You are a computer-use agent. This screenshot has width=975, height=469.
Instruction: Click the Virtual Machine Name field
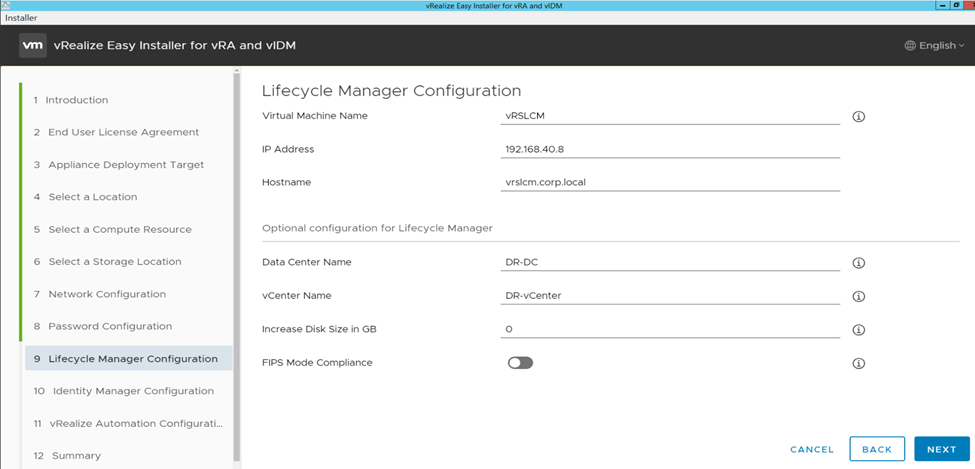(670, 116)
